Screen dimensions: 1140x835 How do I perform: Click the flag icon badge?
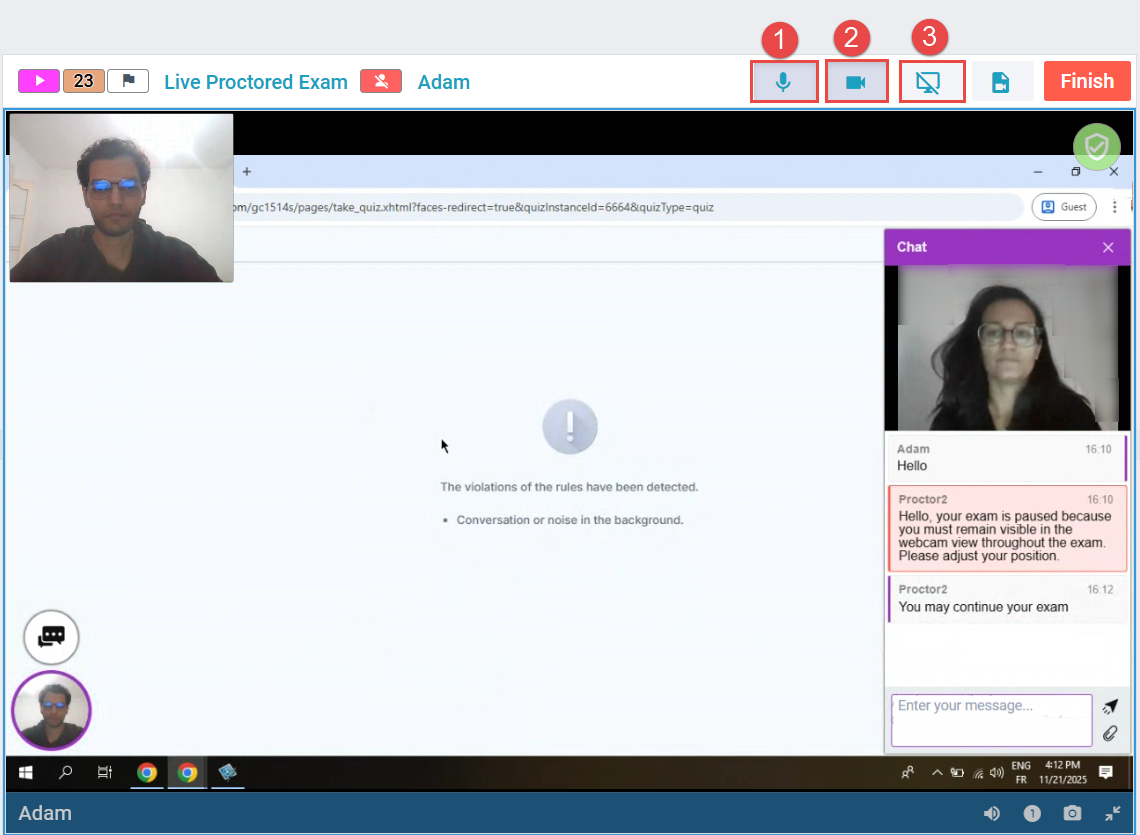(128, 81)
